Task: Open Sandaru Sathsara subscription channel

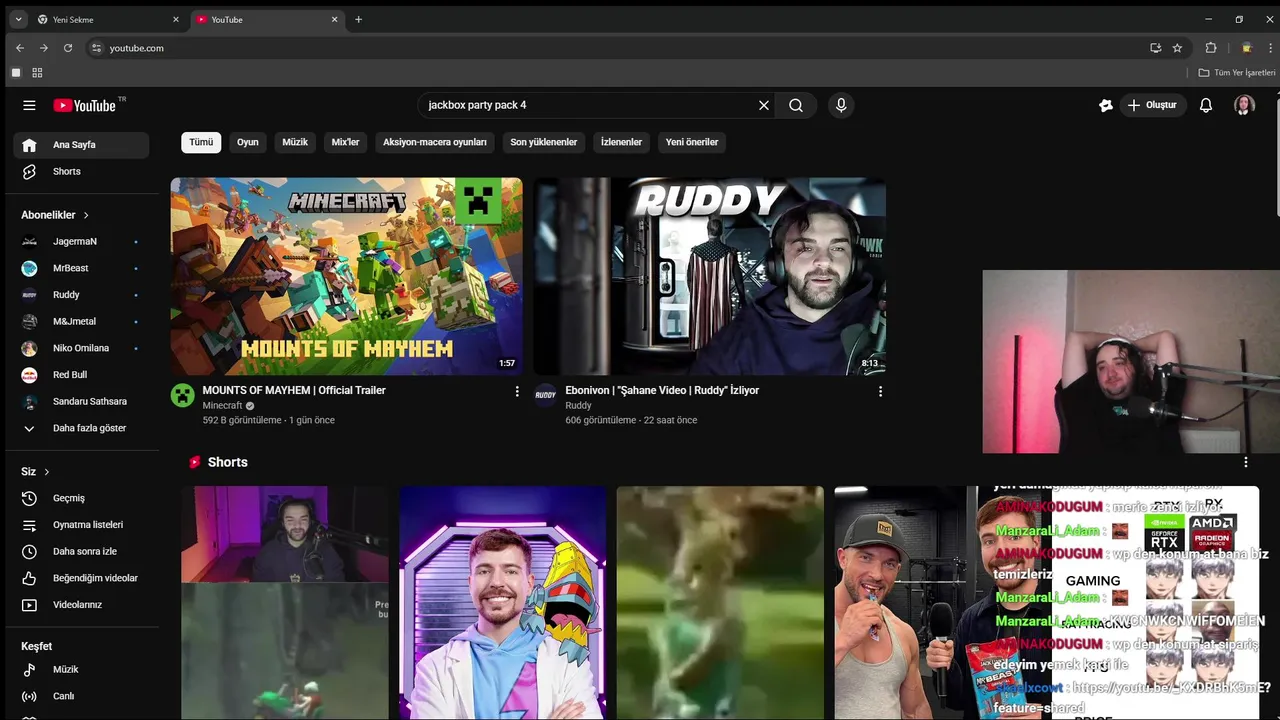Action: (x=81, y=402)
